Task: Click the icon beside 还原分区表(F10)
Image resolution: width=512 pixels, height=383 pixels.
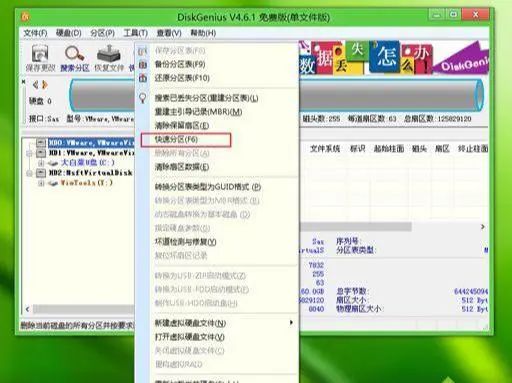Action: coord(143,78)
